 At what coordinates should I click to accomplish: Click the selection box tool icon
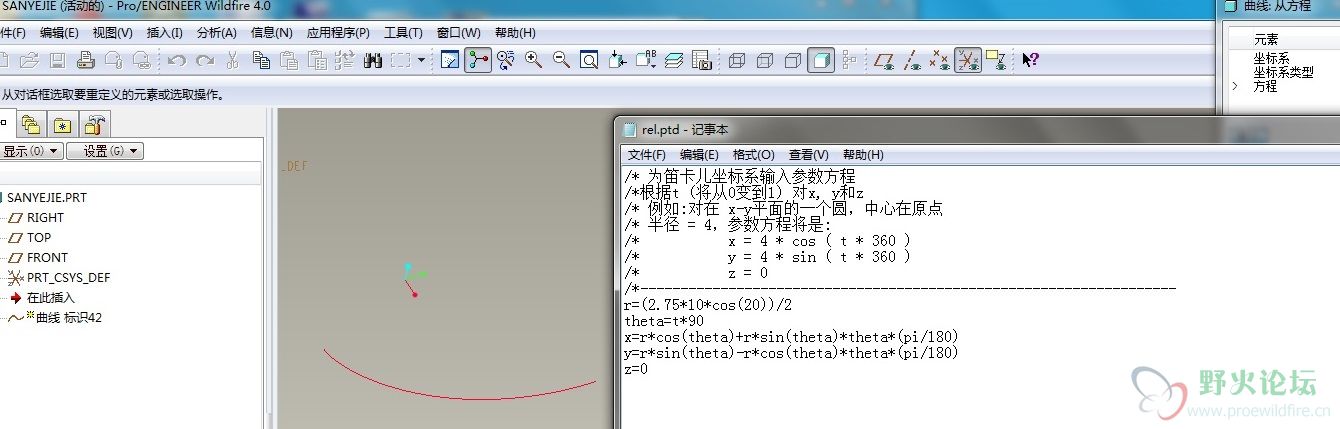tap(401, 60)
